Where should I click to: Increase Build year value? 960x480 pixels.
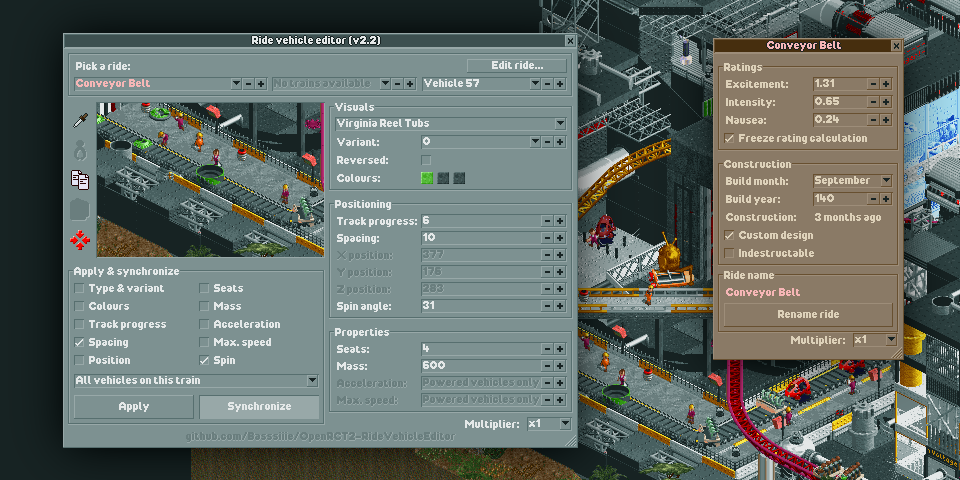pos(886,199)
